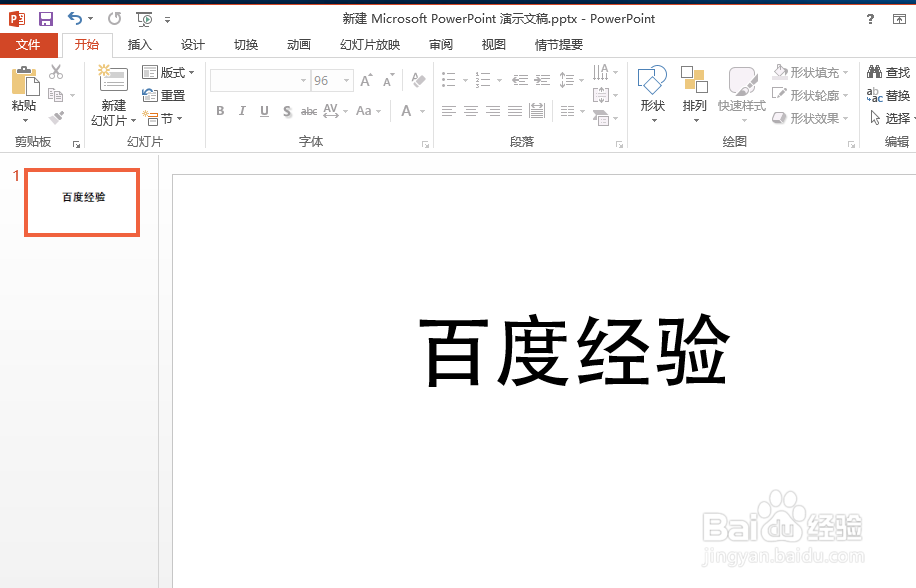Click the font size box showing 96

coord(332,81)
